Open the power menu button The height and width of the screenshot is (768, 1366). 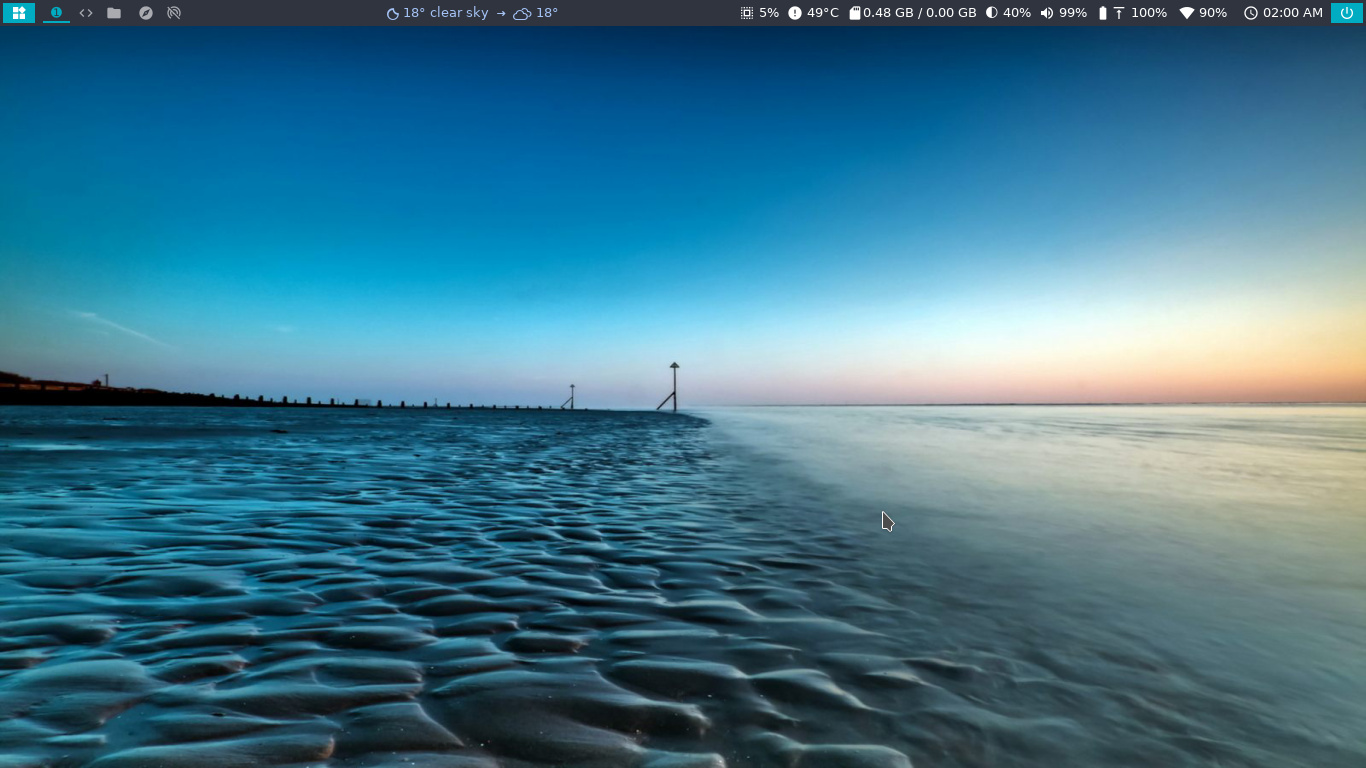[x=1346, y=13]
